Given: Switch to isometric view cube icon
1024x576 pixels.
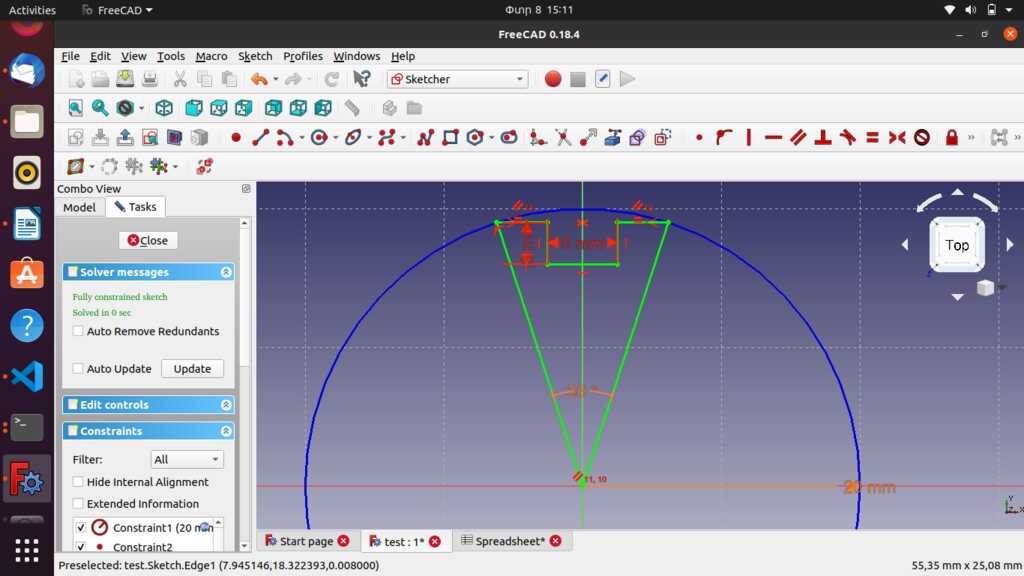Looking at the screenshot, I should (x=164, y=108).
